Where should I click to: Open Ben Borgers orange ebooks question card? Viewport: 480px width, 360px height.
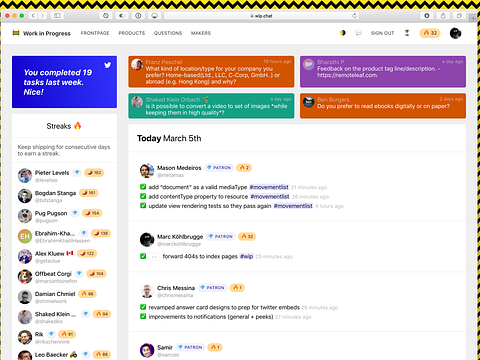pyautogui.click(x=383, y=106)
